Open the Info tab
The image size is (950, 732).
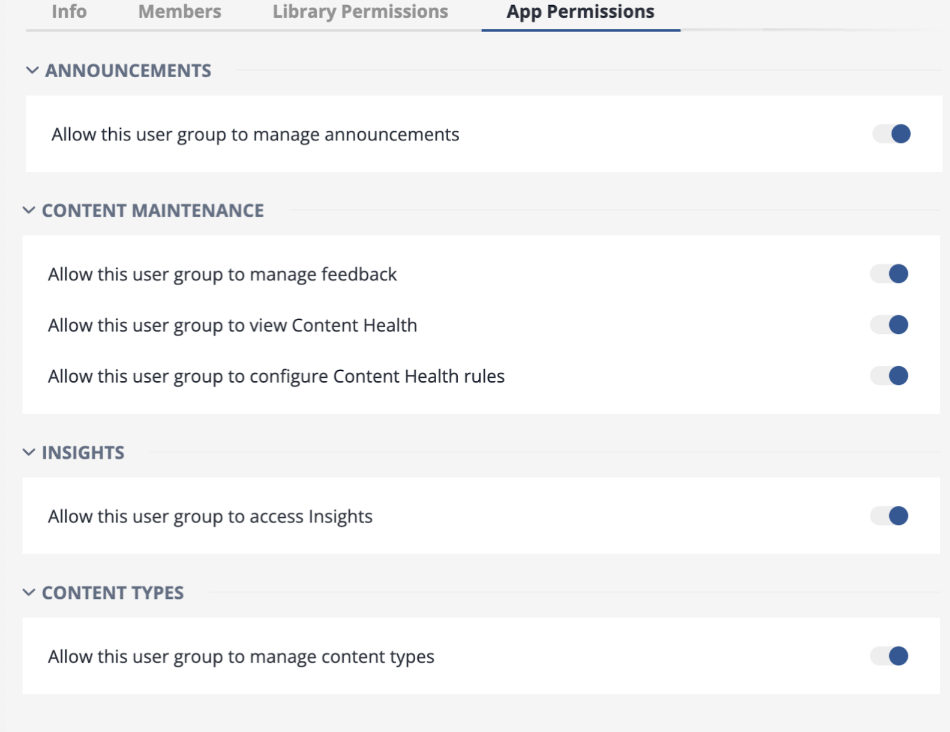(69, 12)
